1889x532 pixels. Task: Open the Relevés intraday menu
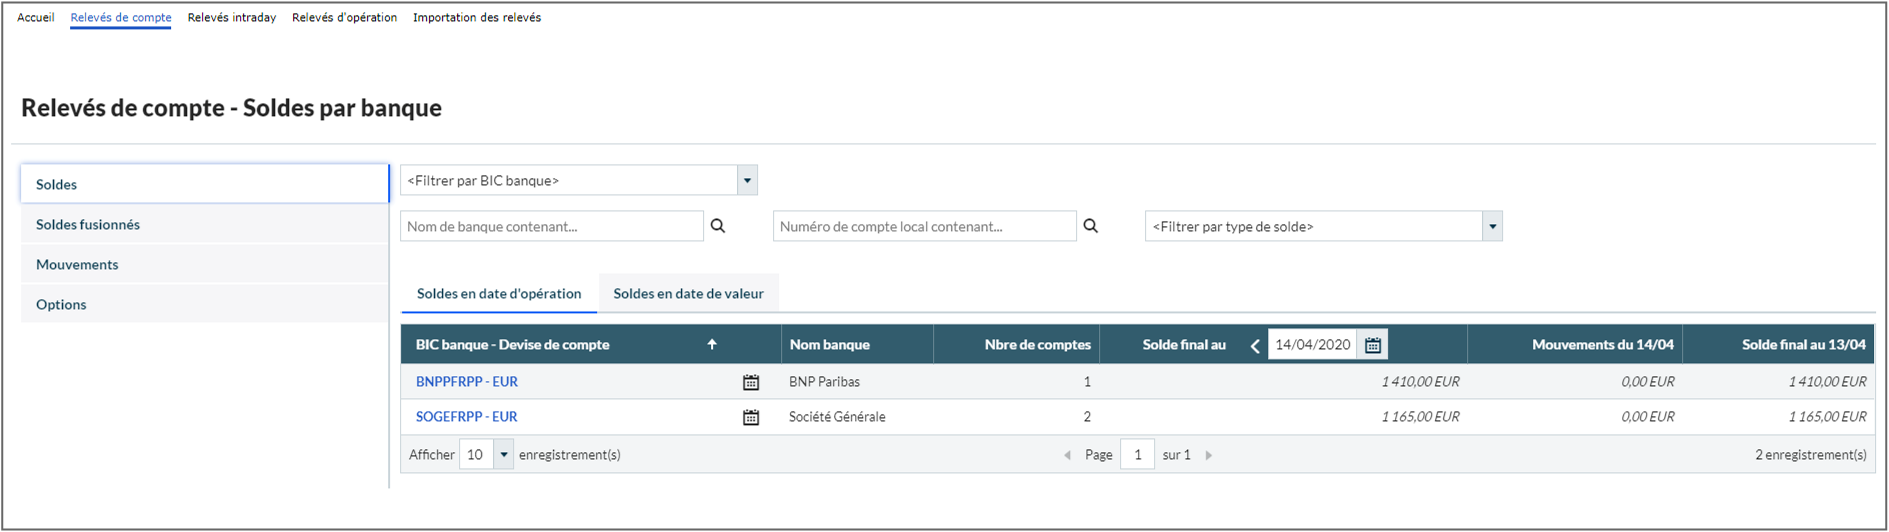(232, 17)
